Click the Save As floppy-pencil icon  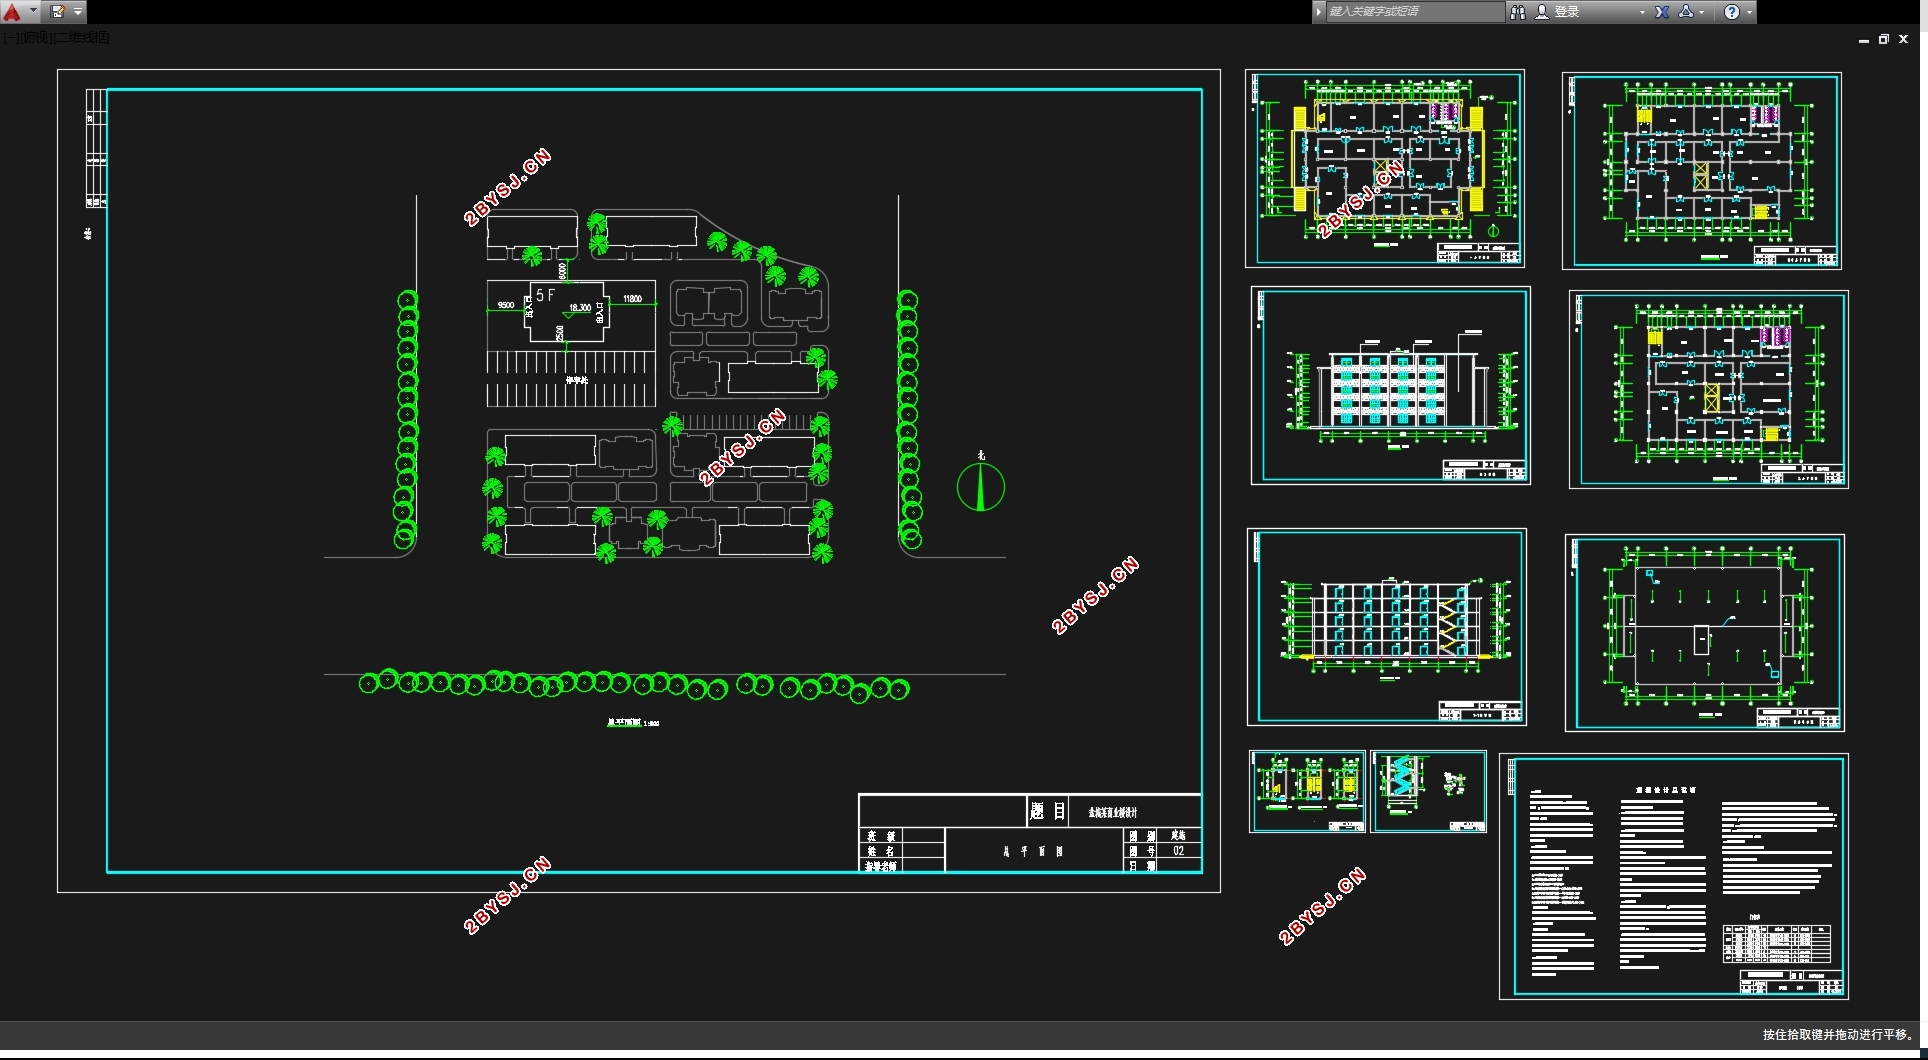click(x=58, y=12)
